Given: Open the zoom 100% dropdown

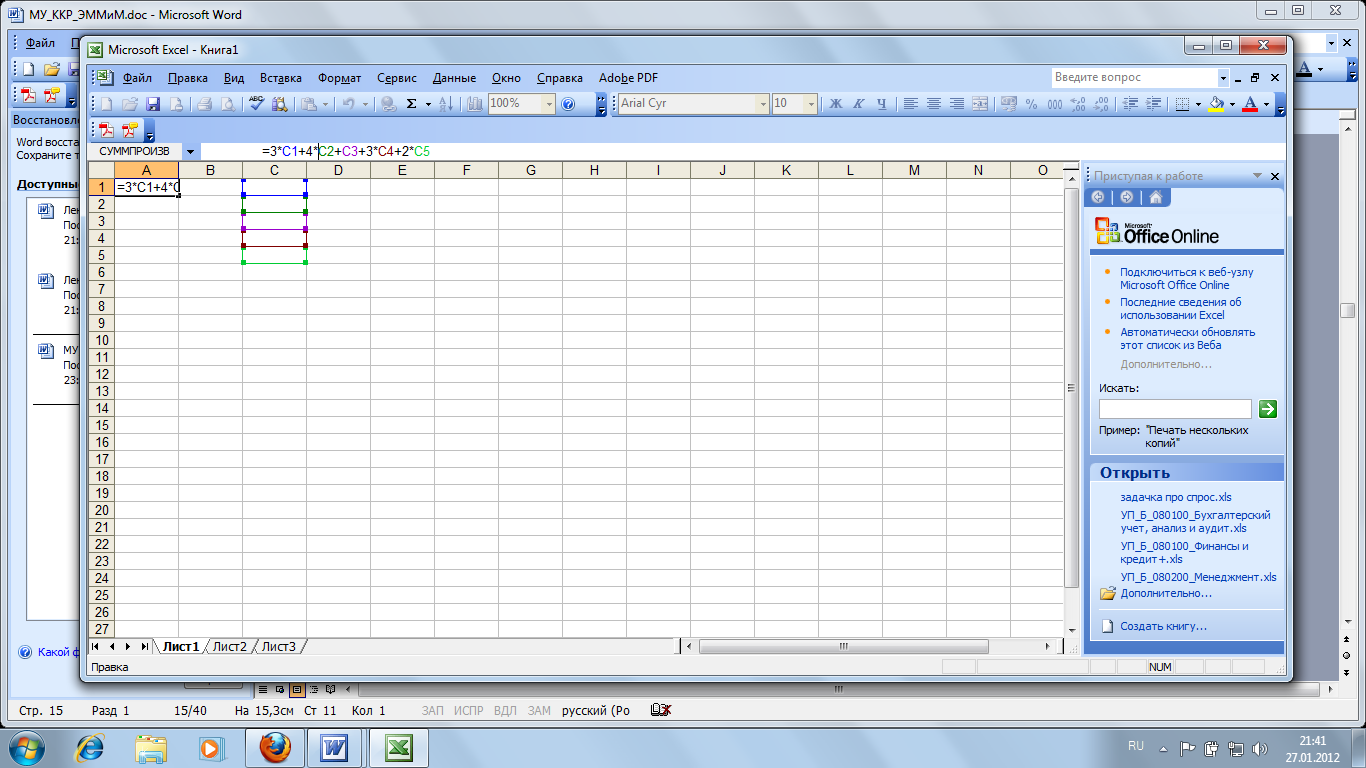Looking at the screenshot, I should click(549, 103).
